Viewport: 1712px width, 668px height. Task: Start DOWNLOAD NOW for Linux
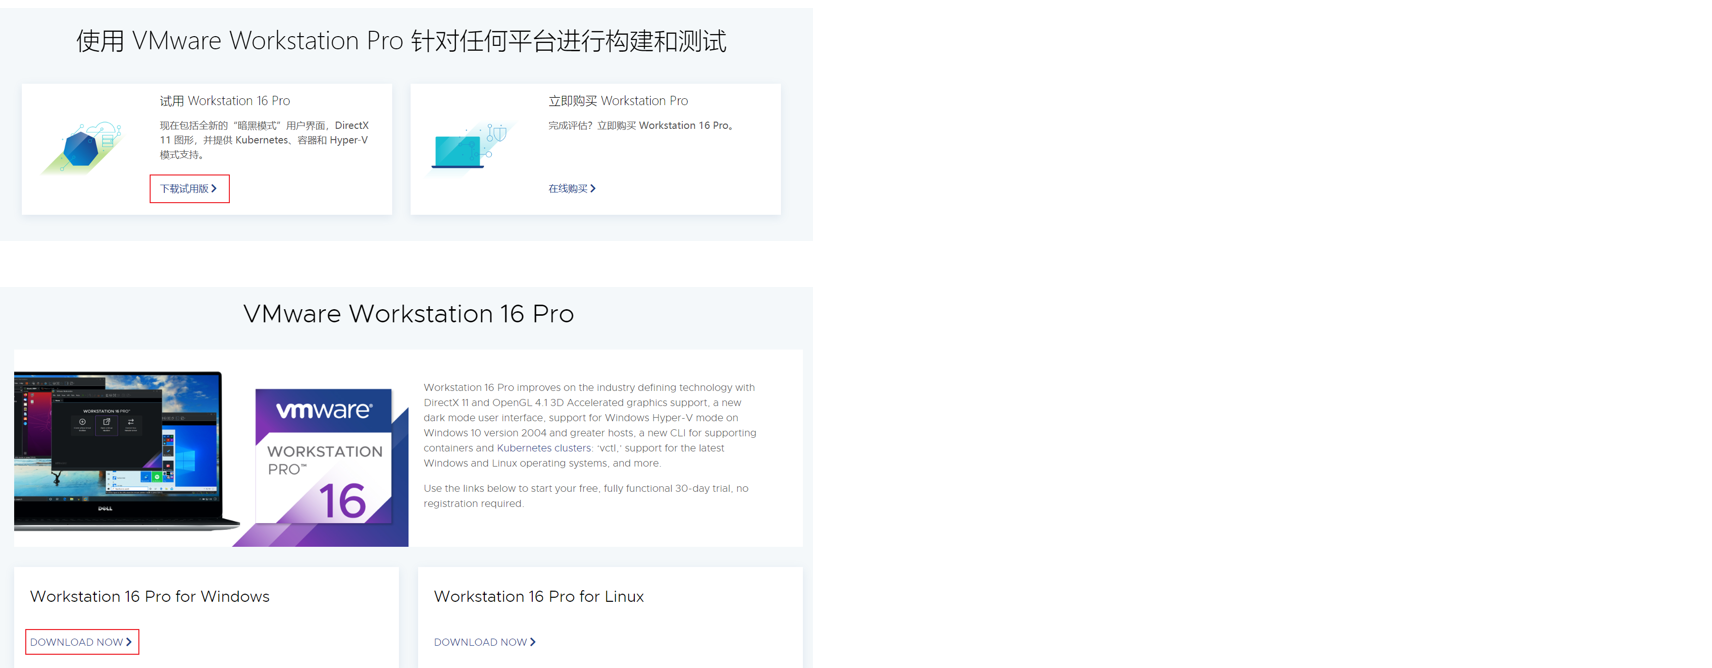(485, 642)
